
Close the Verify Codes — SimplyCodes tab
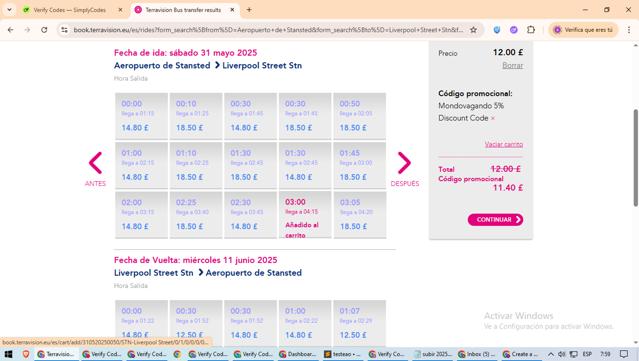(x=120, y=10)
